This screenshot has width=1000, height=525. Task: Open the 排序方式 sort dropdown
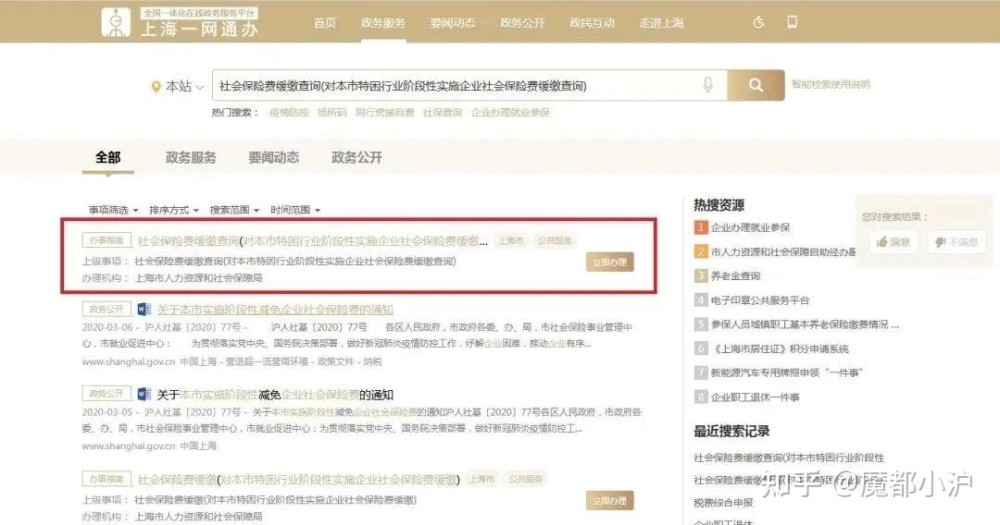[174, 210]
